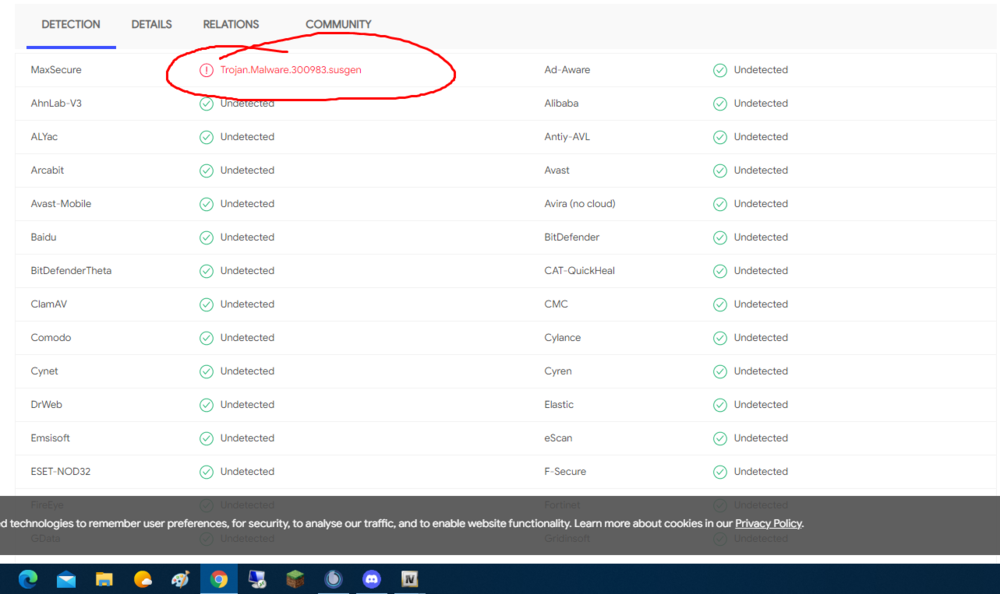The width and height of the screenshot is (1000, 594).
Task: Open the DETAILS tab
Action: 152,24
